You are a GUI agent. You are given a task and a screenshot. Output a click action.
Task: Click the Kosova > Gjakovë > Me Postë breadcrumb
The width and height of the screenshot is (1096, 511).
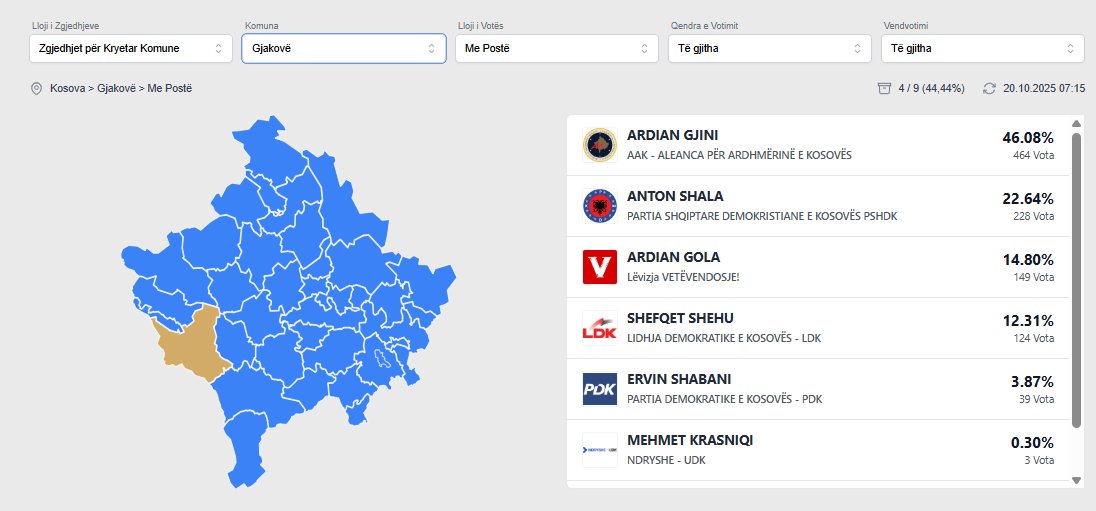tap(120, 89)
